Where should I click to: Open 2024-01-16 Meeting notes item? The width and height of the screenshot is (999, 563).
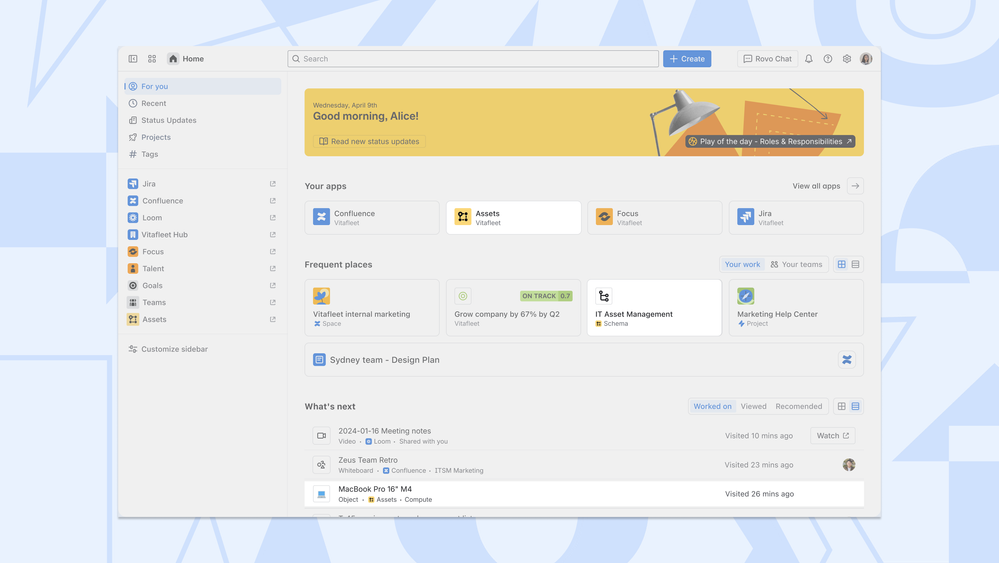(x=584, y=436)
